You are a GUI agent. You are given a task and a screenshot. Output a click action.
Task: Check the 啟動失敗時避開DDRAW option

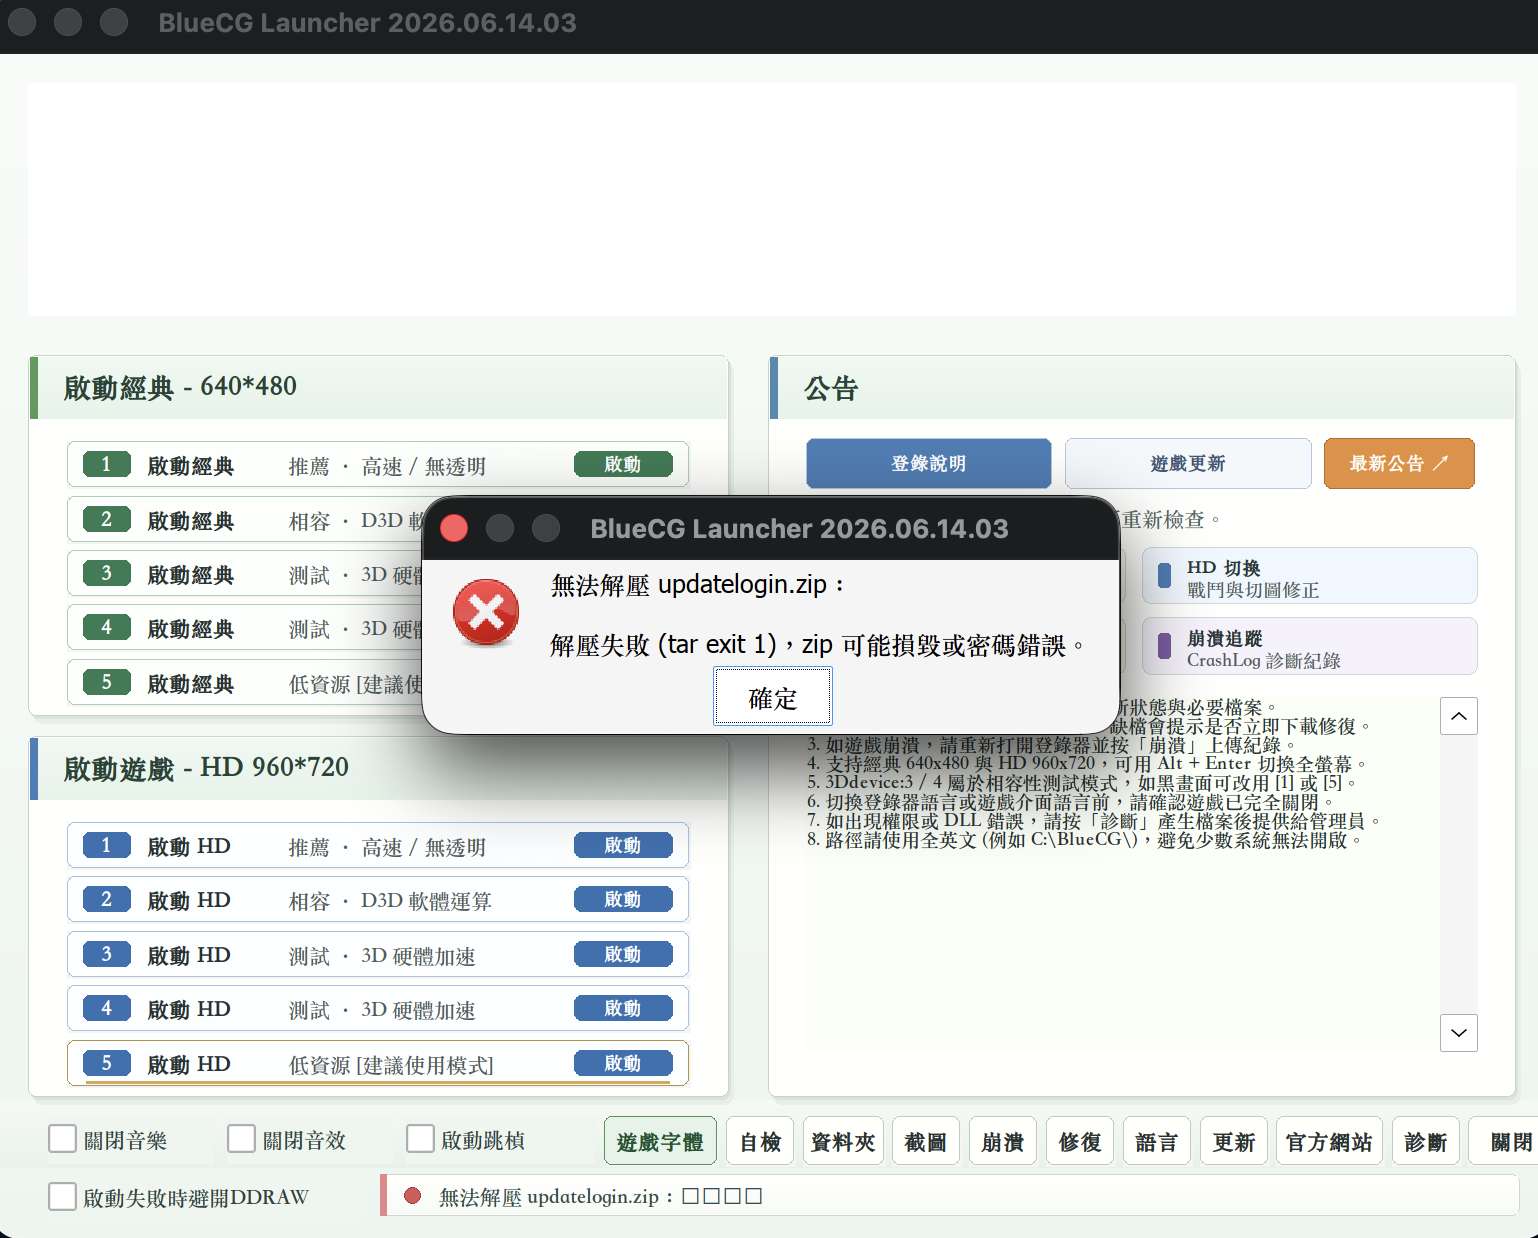pyautogui.click(x=63, y=1196)
